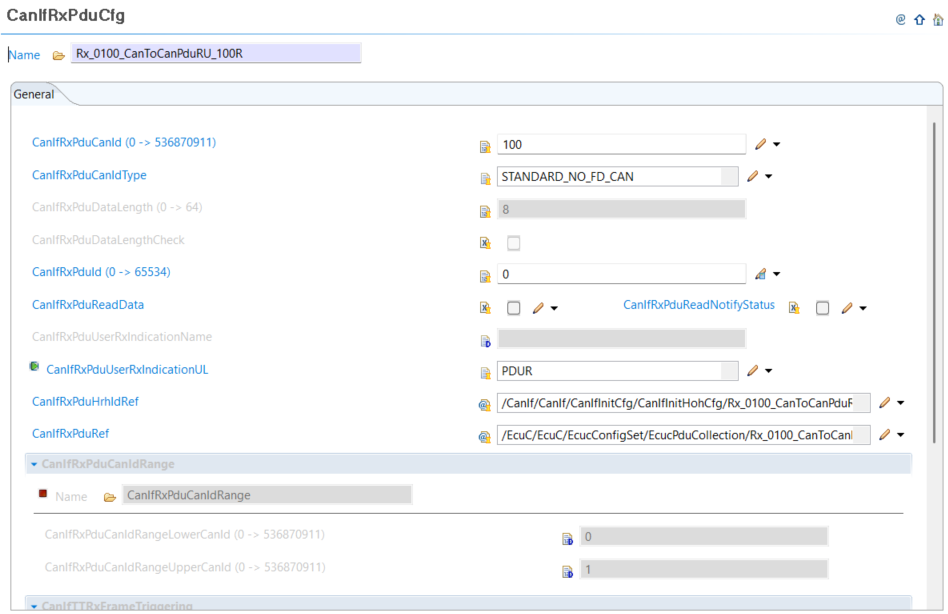Click the CanIfRxPduHrhIdRef label link
948x614 pixels.
pyautogui.click(x=85, y=402)
